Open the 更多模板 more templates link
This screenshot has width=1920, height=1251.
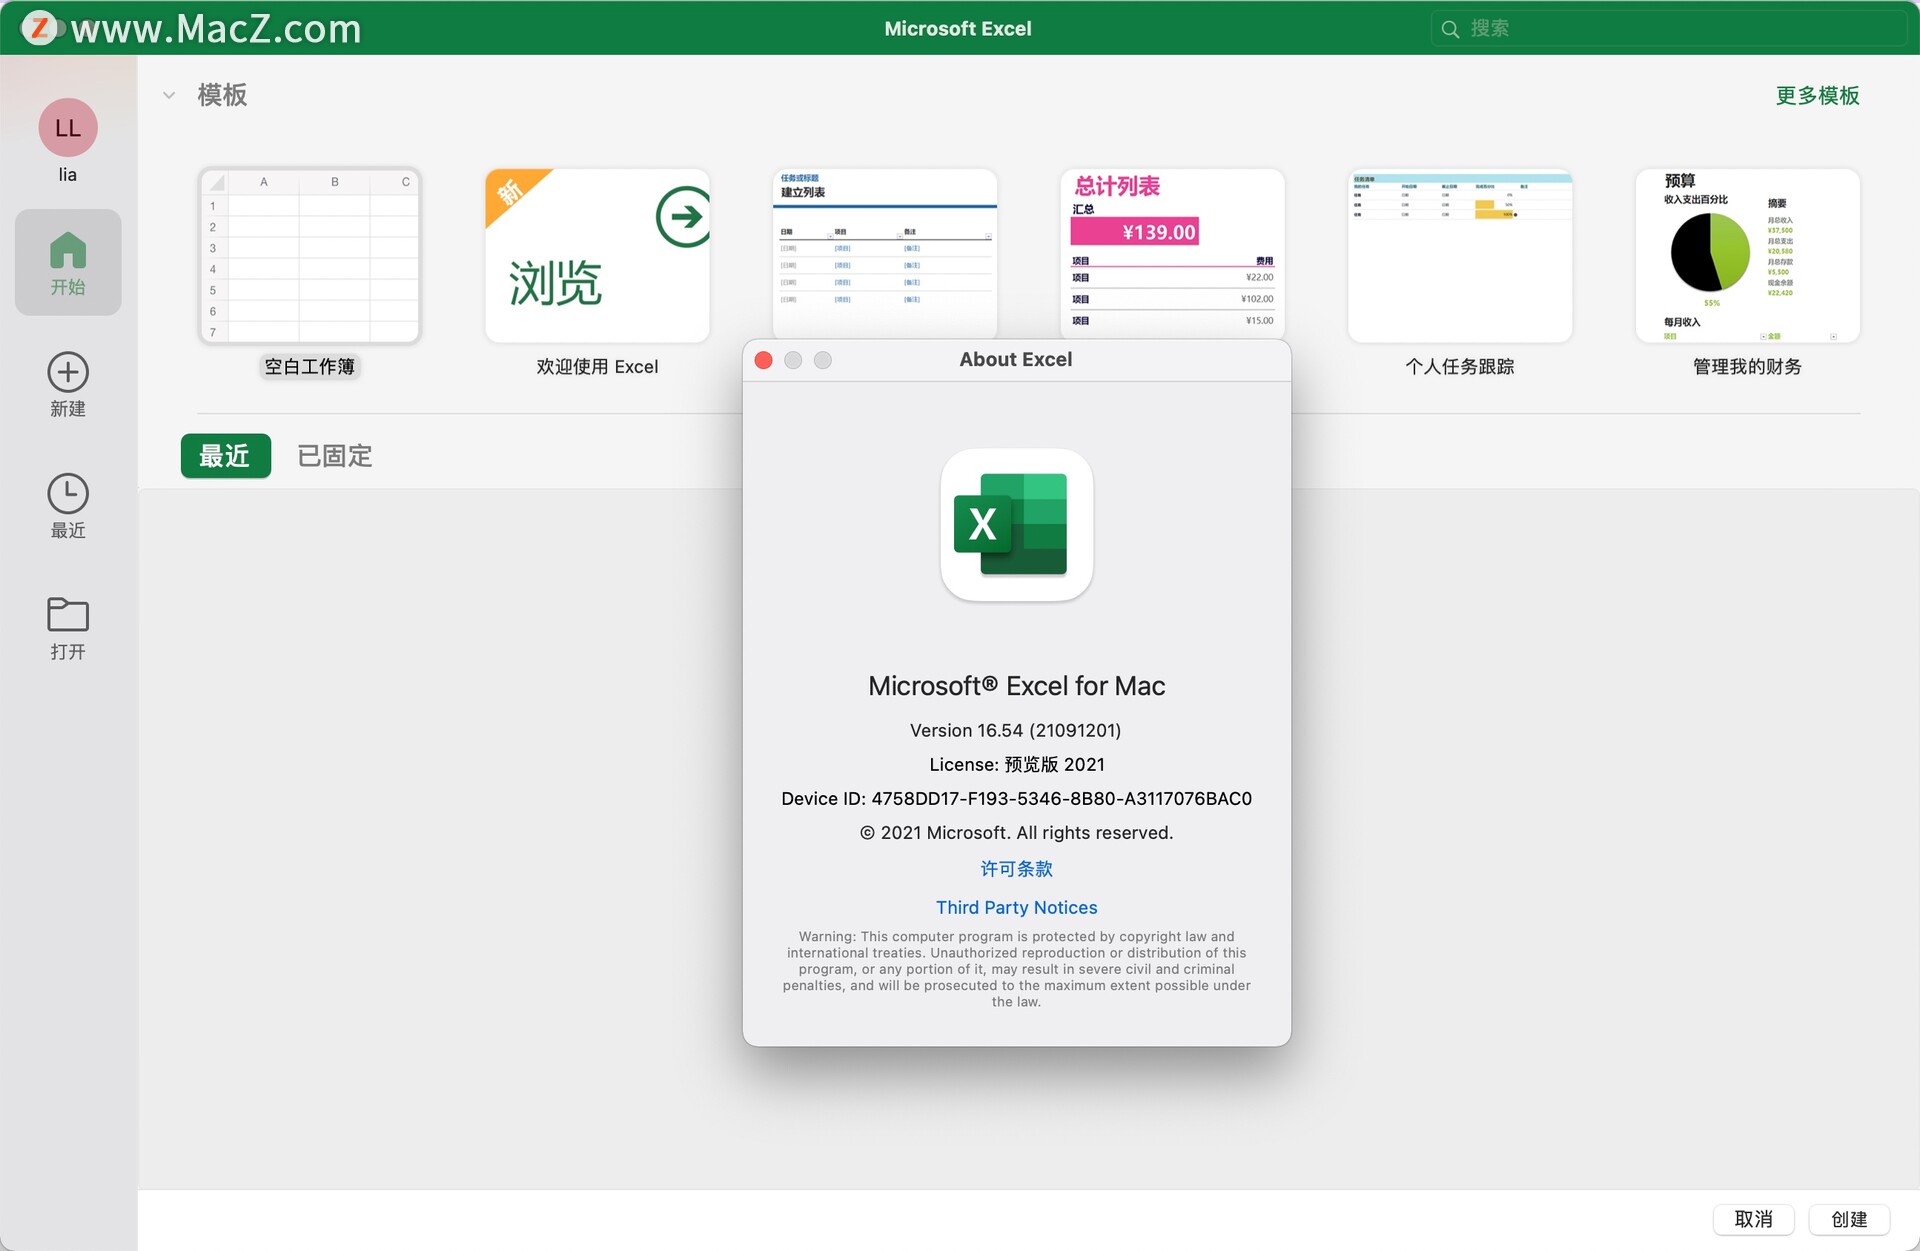(x=1817, y=95)
